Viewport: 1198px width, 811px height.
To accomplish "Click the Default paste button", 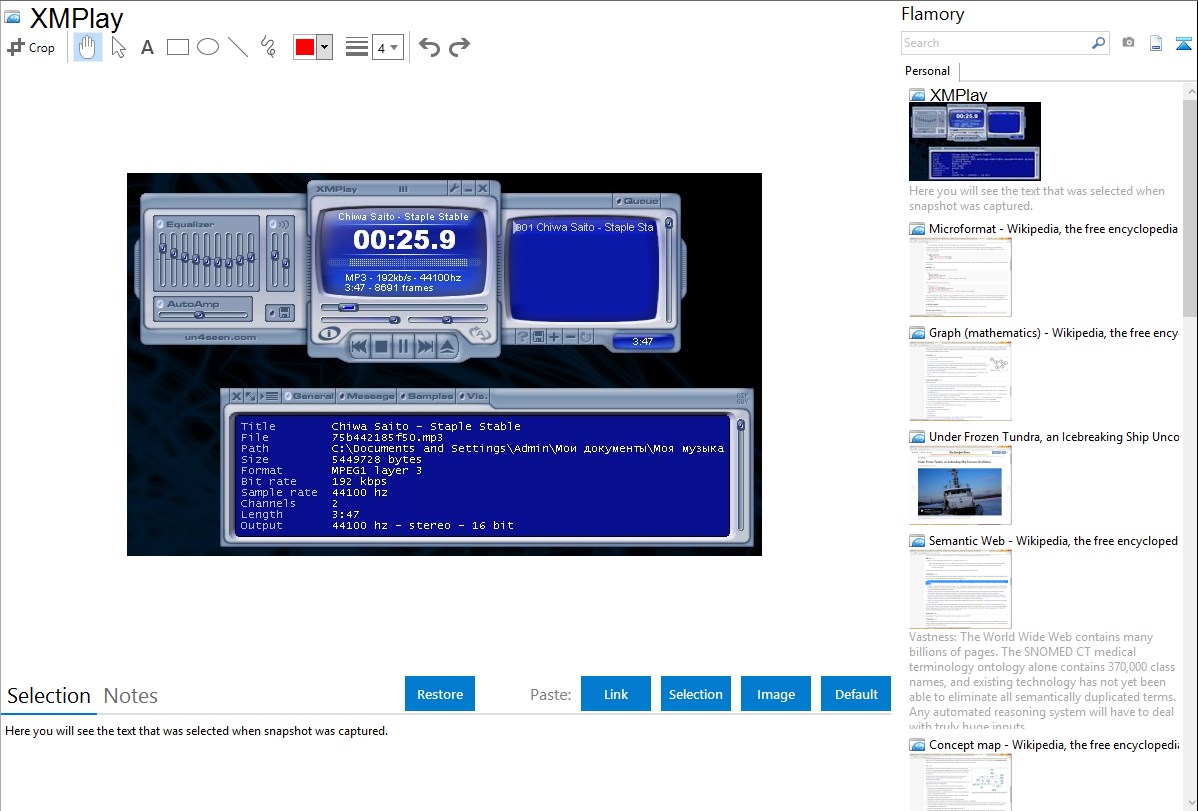I will point(856,694).
